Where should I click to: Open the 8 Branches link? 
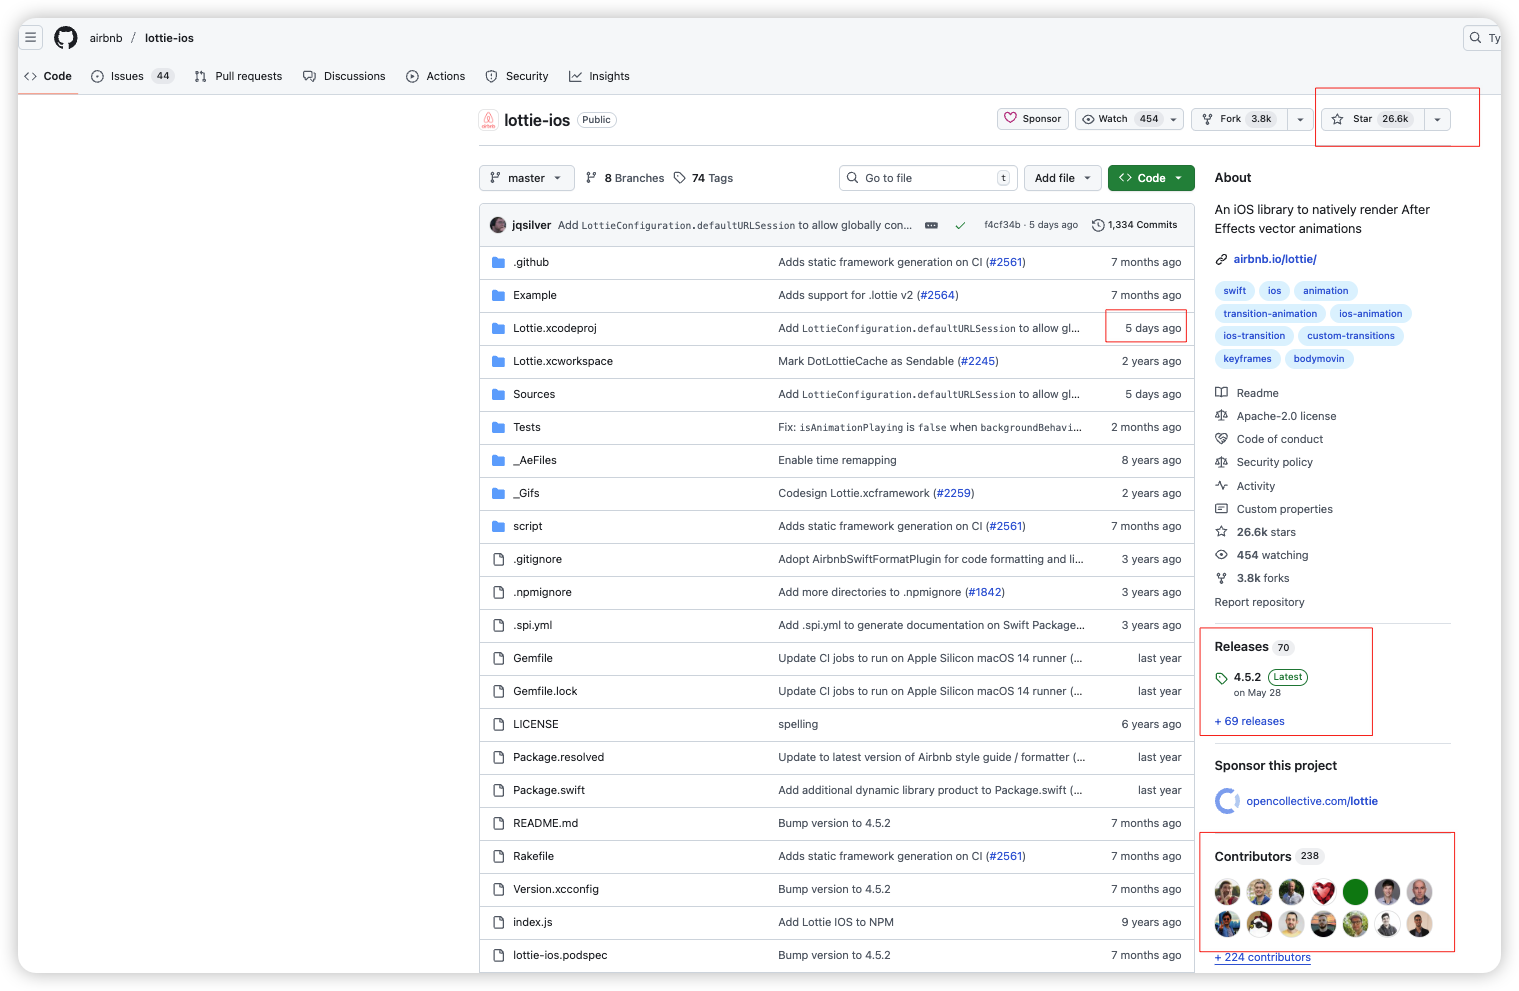[625, 178]
